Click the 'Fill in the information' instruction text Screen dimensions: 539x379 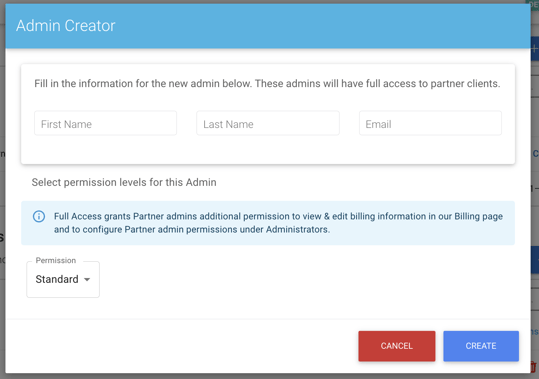click(267, 83)
